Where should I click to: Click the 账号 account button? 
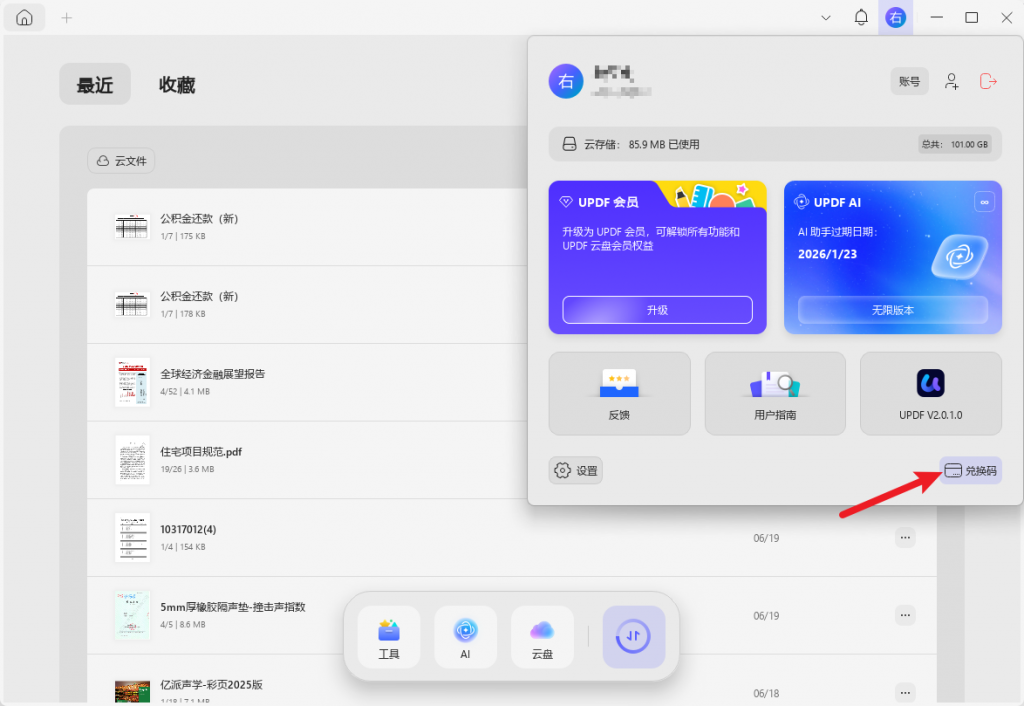click(909, 82)
